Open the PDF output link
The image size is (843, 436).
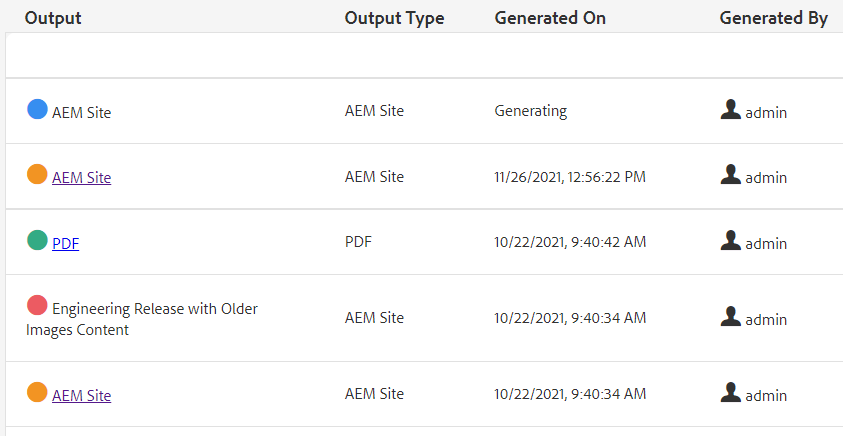pos(65,243)
